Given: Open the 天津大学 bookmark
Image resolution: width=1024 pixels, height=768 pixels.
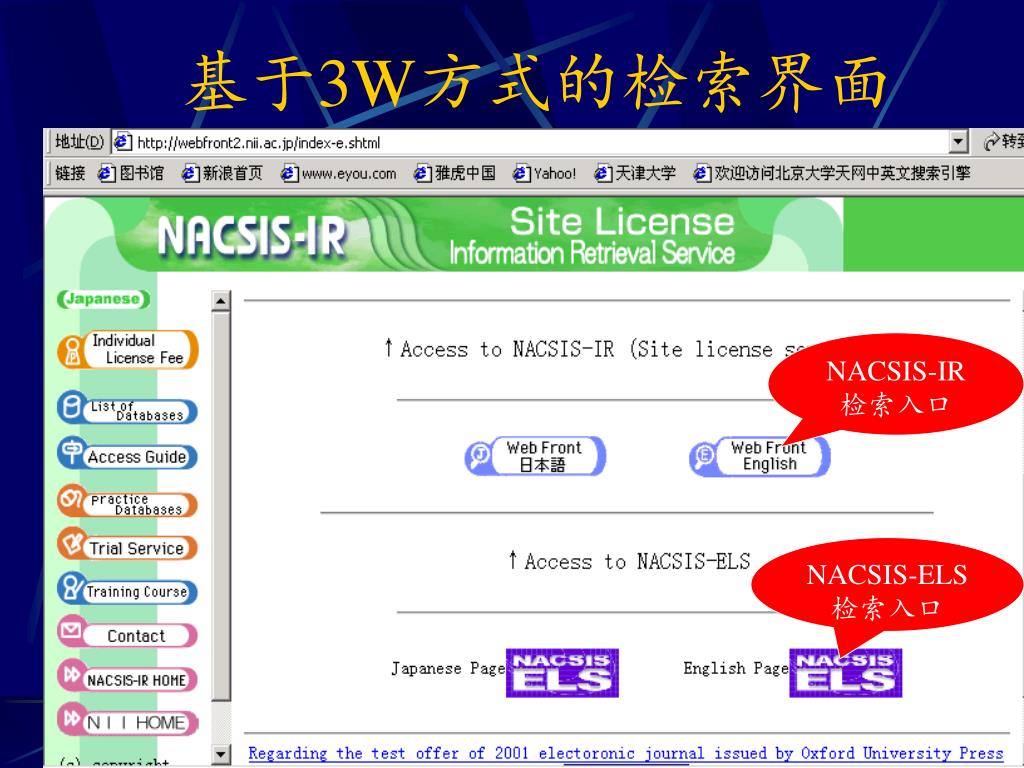Looking at the screenshot, I should (635, 173).
